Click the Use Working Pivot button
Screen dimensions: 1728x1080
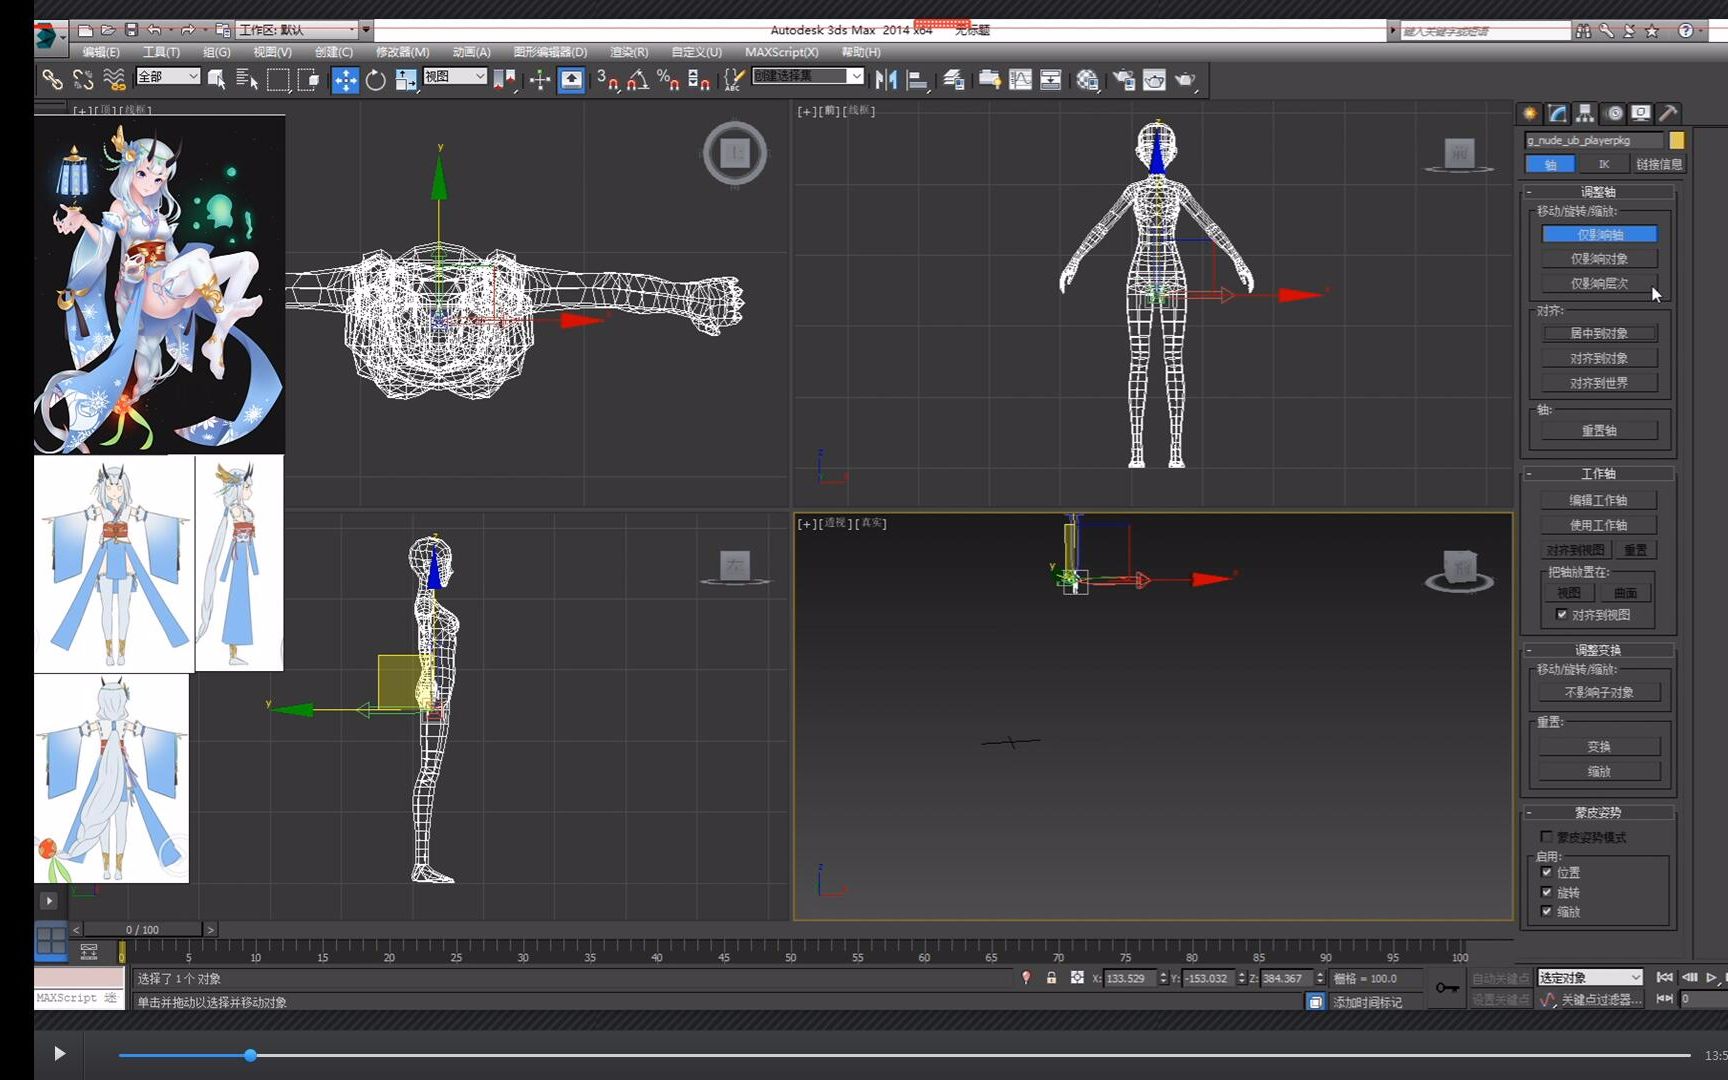coord(1599,525)
